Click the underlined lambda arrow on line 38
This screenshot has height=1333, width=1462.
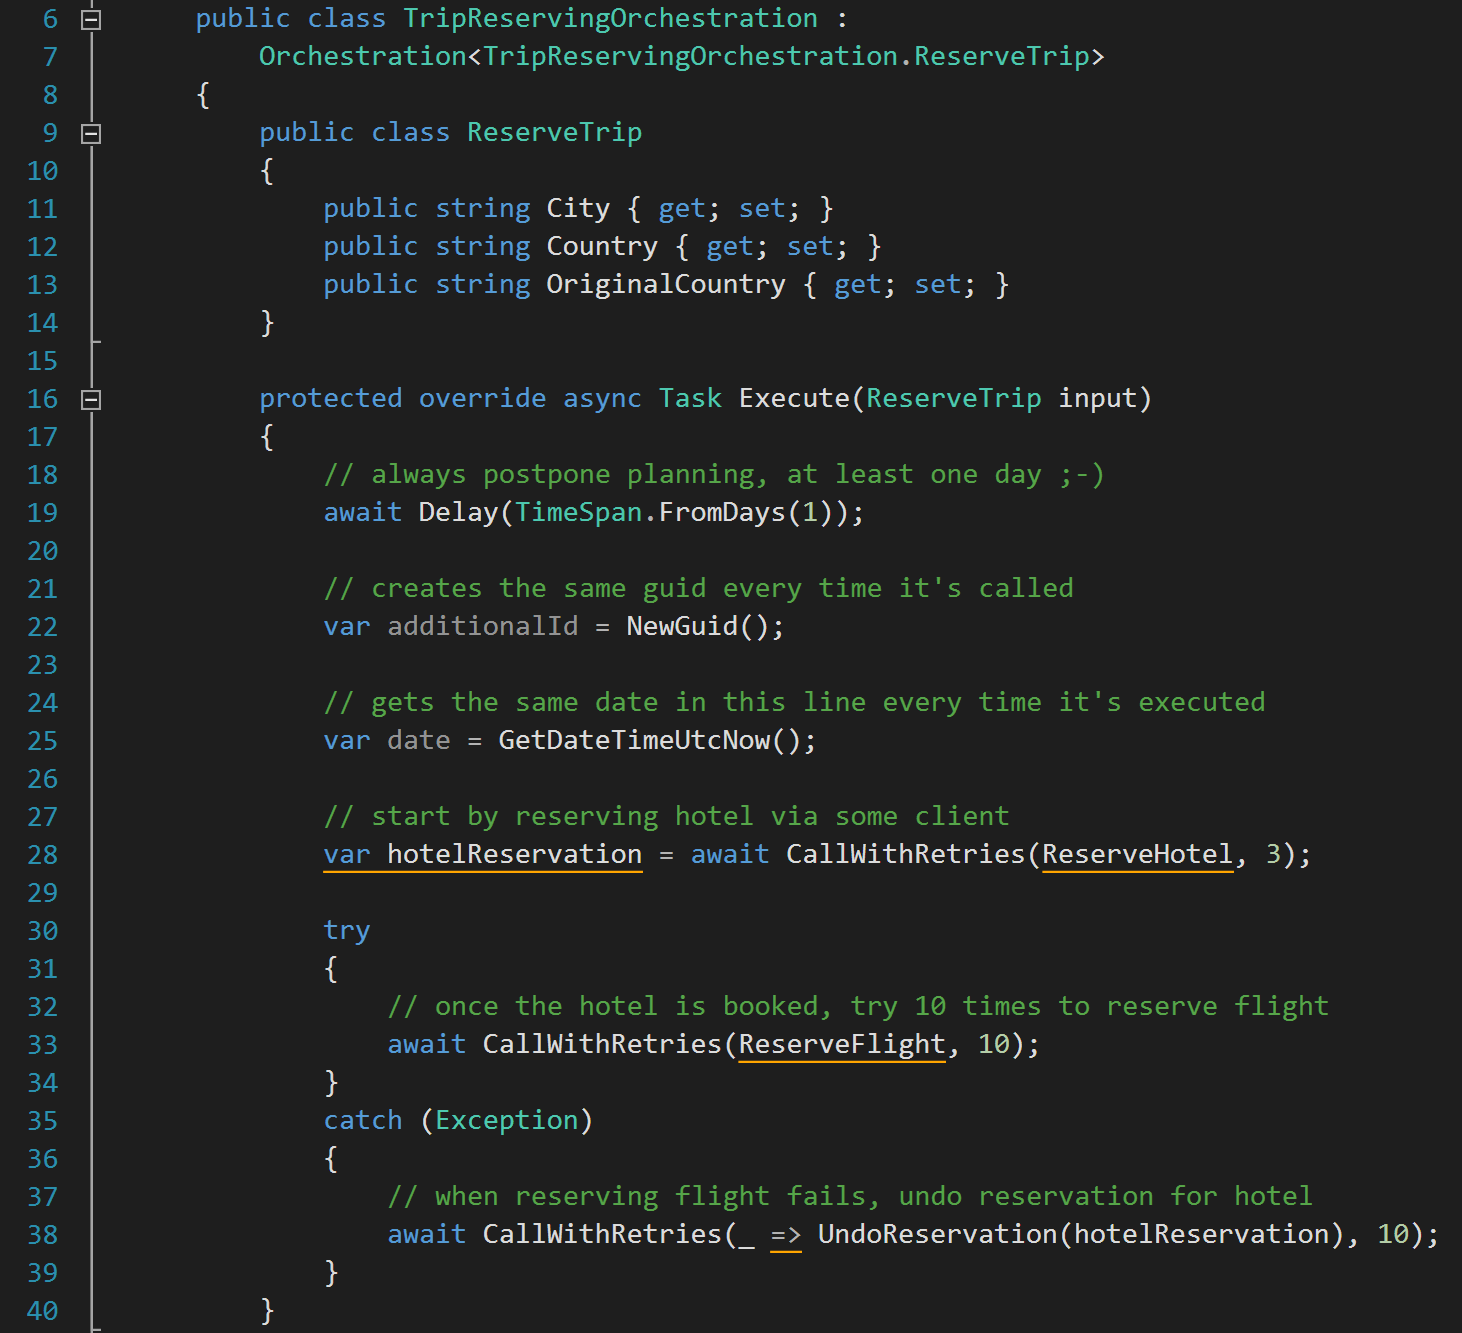tap(786, 1234)
